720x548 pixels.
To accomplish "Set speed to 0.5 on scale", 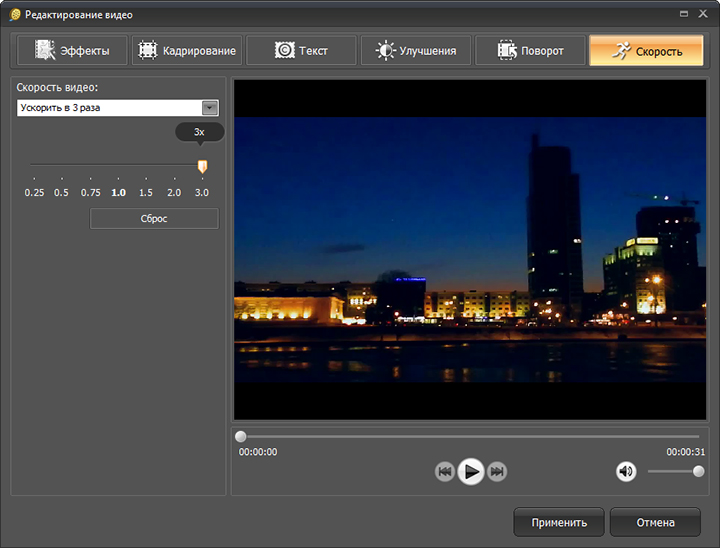I will 61,192.
